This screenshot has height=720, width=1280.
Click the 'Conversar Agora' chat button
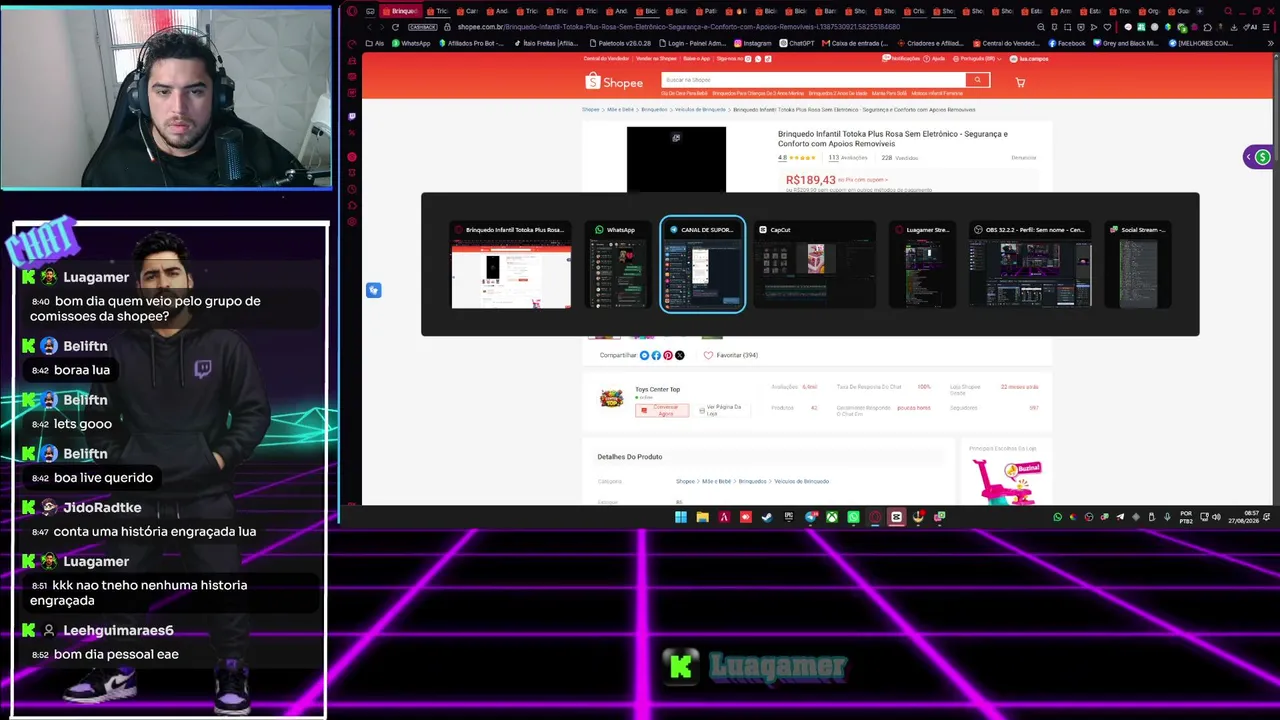tap(662, 410)
